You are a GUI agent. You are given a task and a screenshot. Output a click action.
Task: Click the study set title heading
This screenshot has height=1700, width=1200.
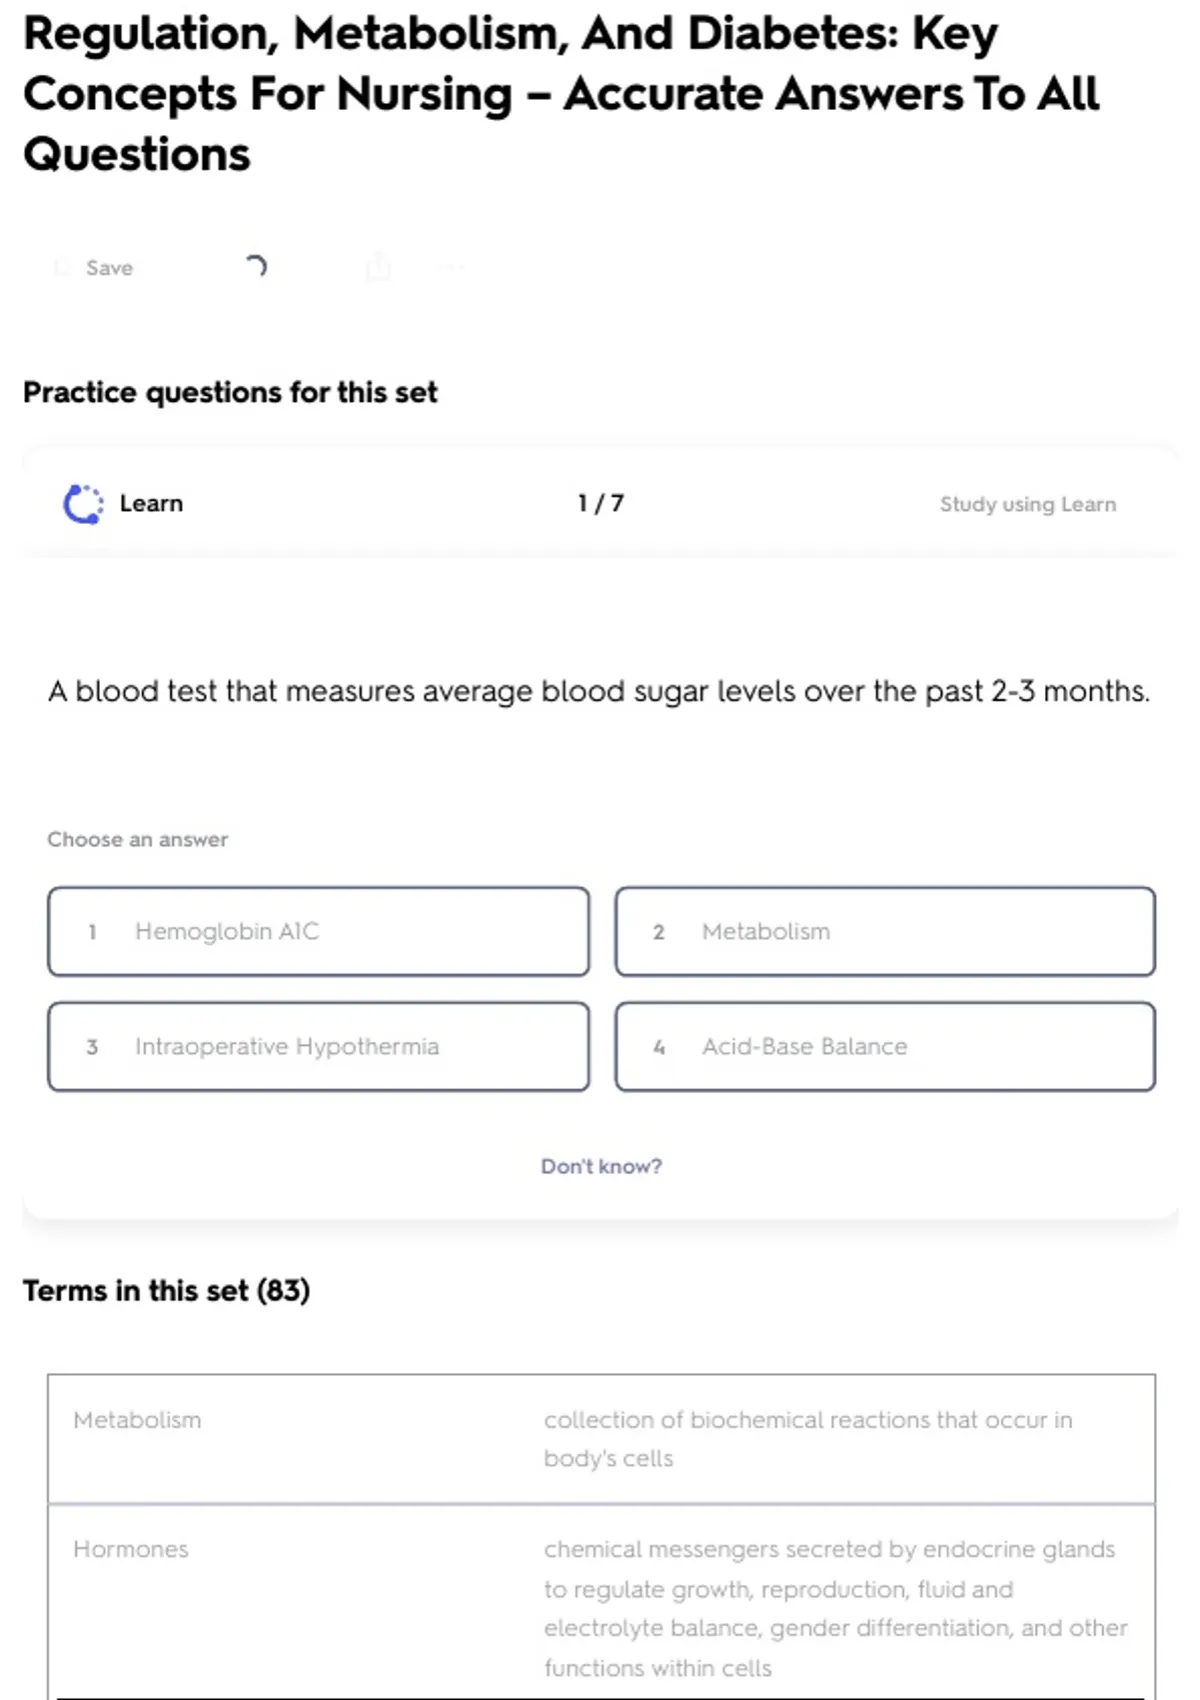[560, 94]
